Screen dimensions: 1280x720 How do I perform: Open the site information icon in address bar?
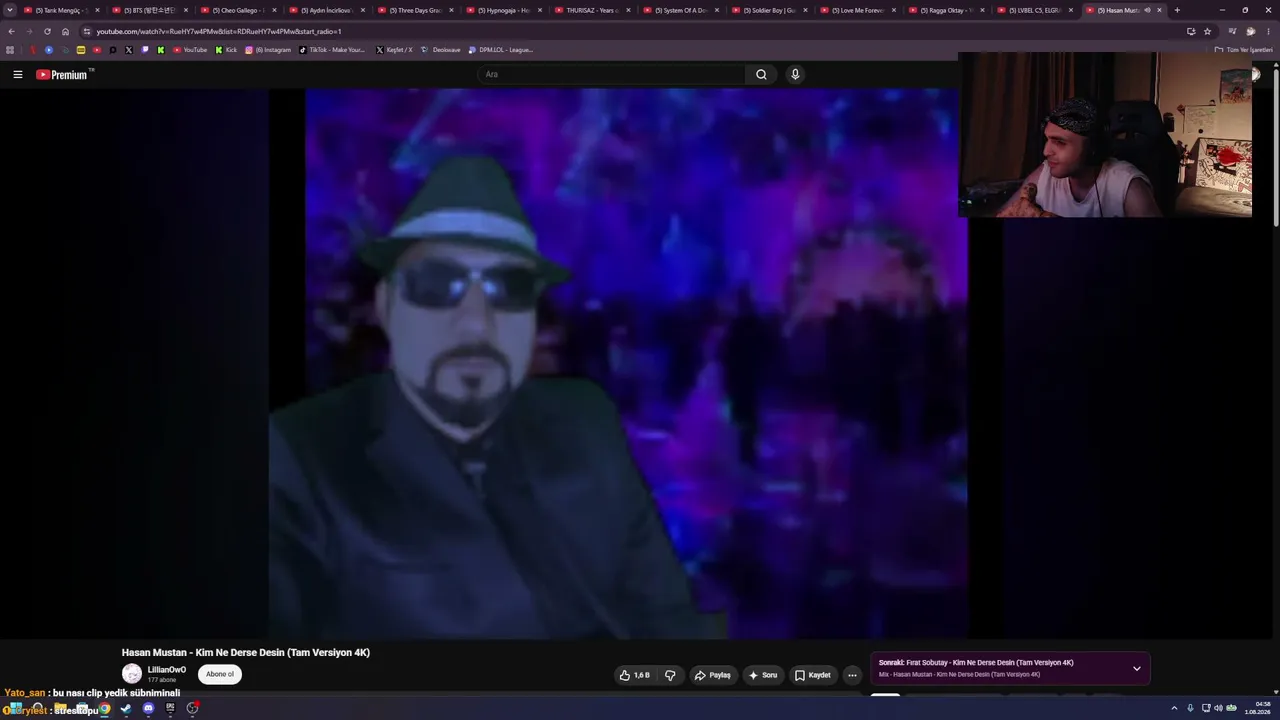[87, 31]
